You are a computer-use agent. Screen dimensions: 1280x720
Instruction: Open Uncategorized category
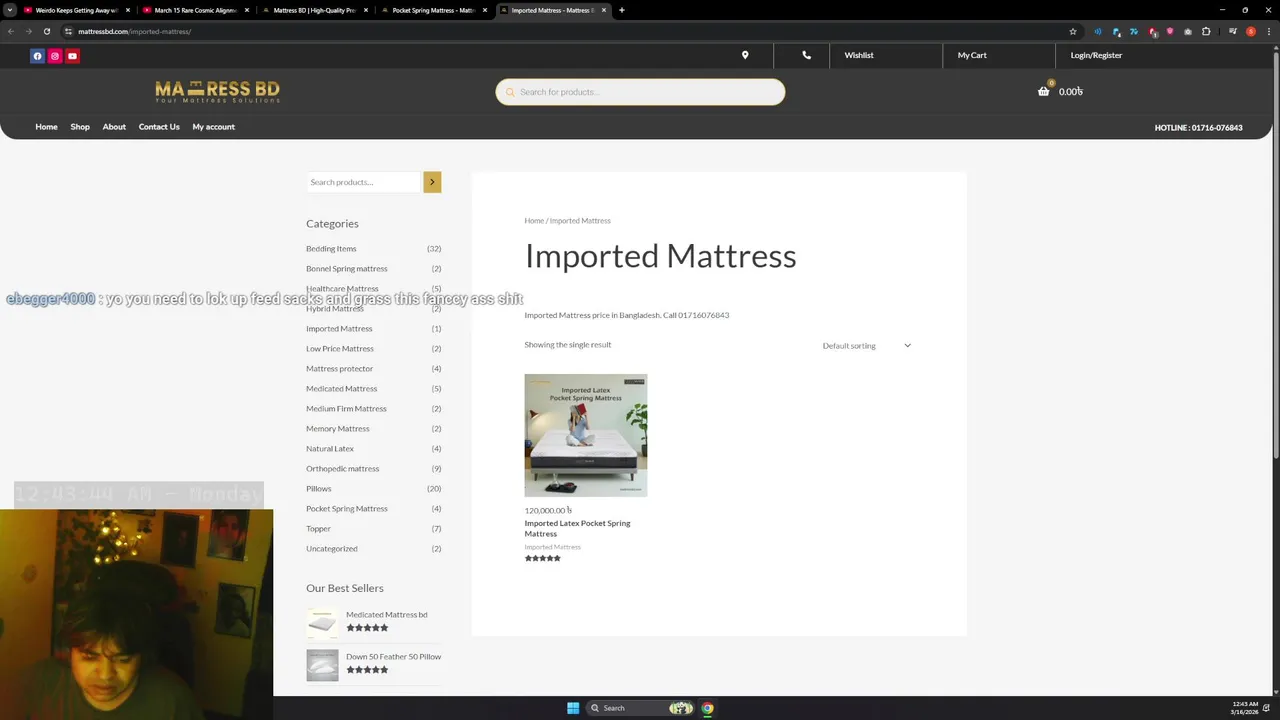tap(331, 548)
